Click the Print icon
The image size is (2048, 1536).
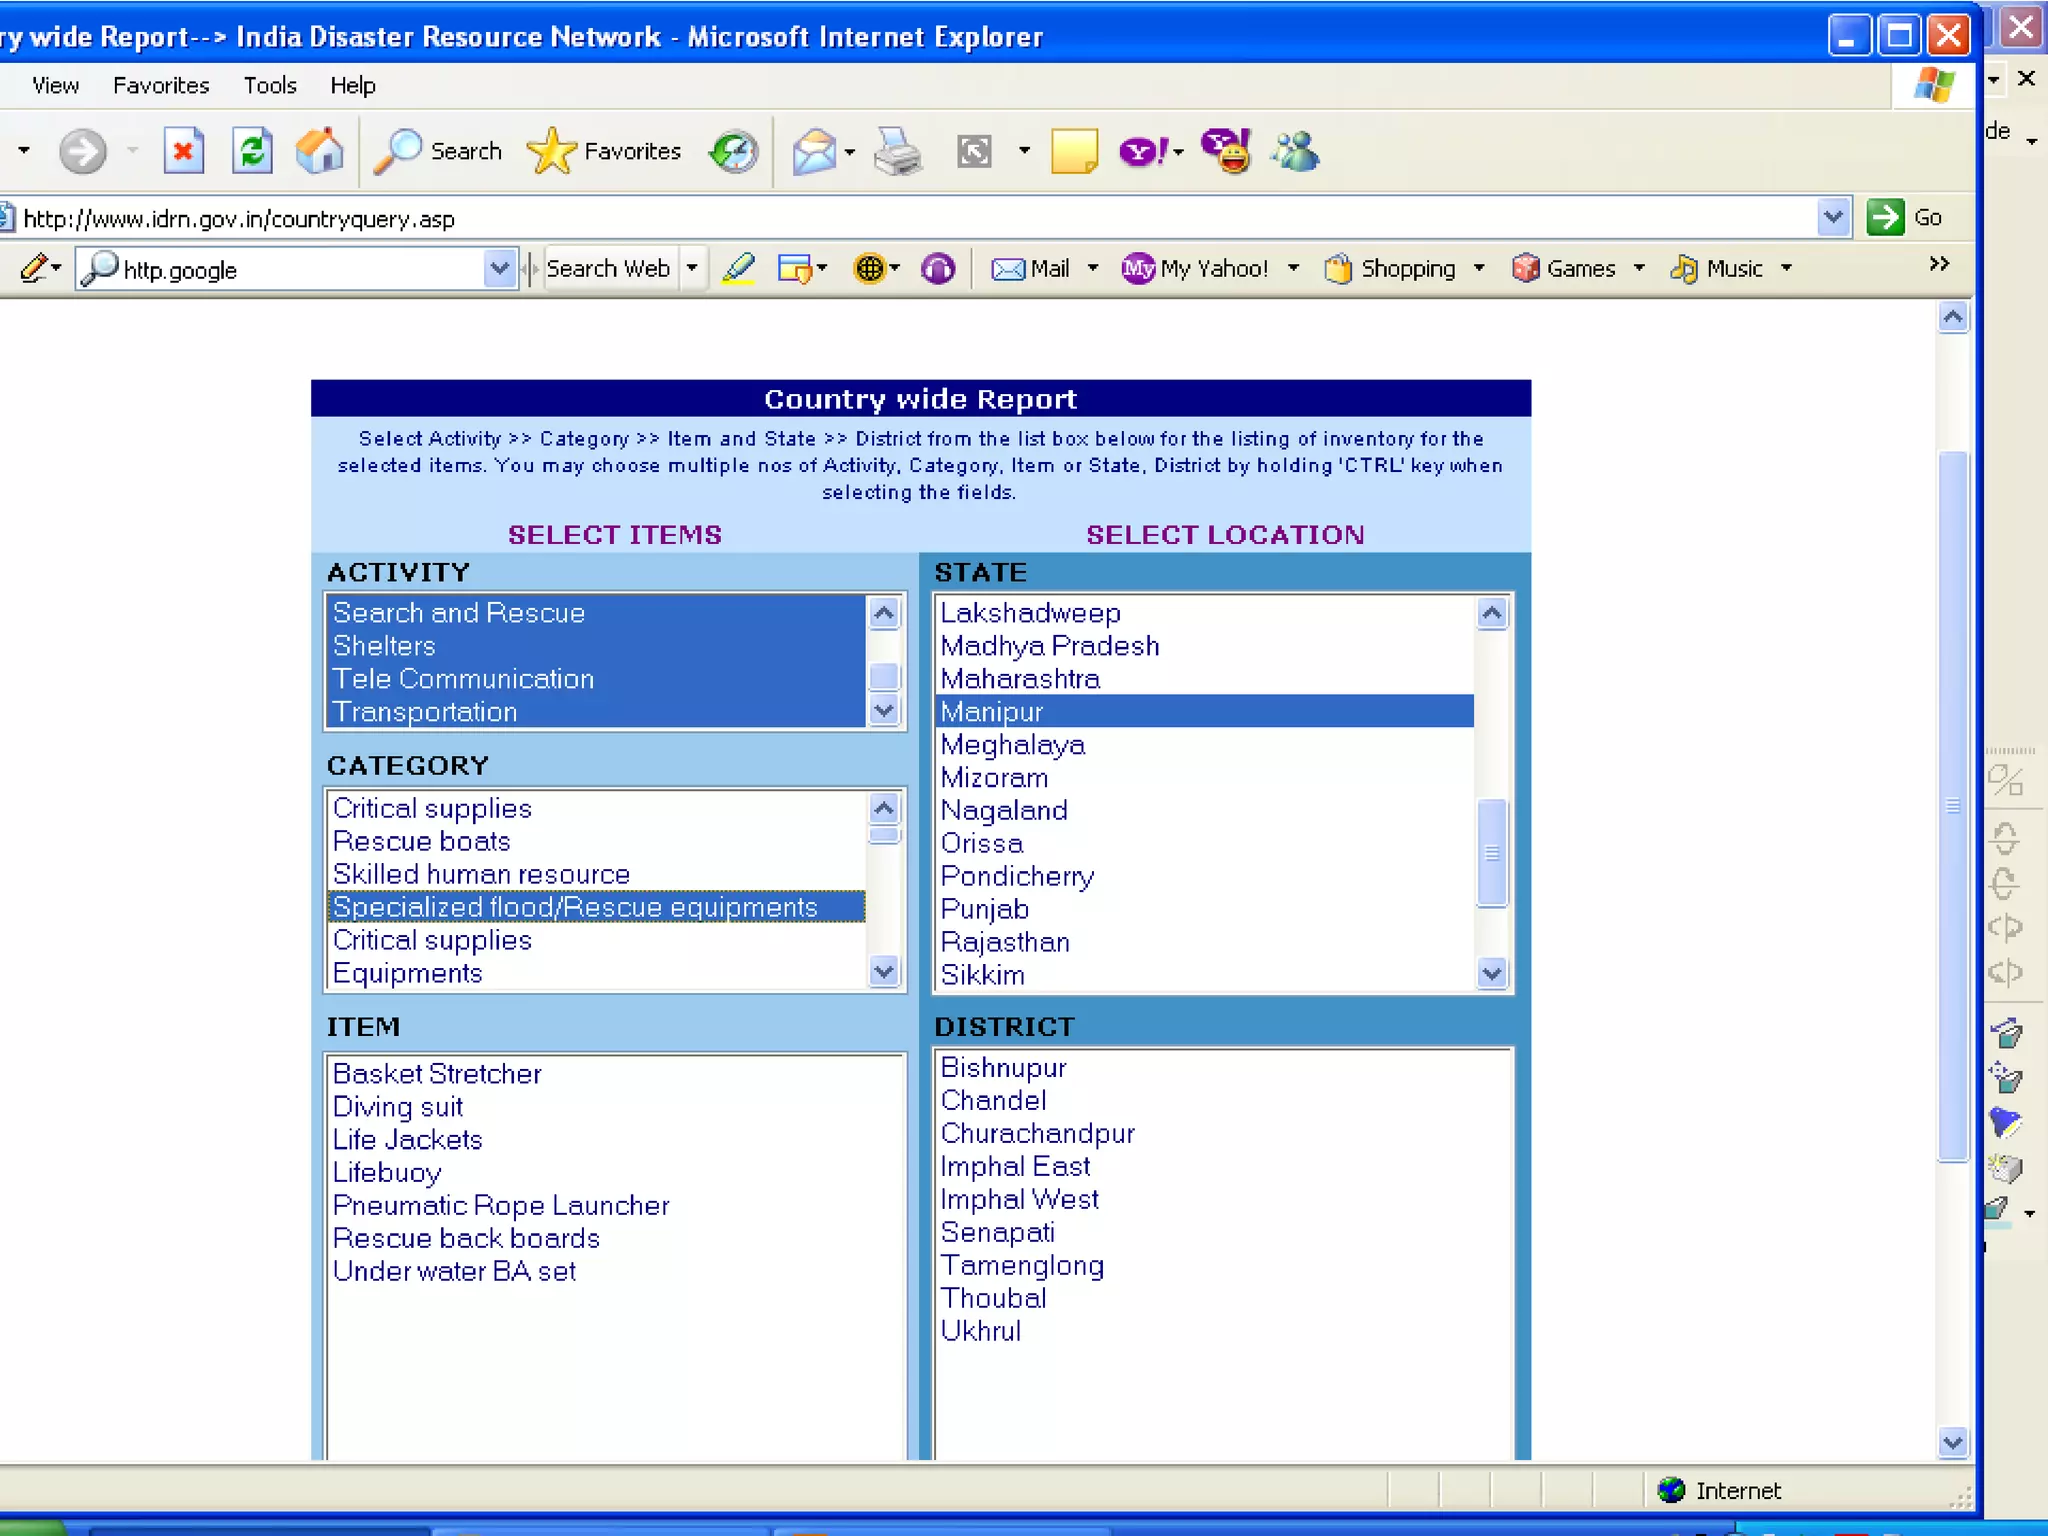pos(897,152)
